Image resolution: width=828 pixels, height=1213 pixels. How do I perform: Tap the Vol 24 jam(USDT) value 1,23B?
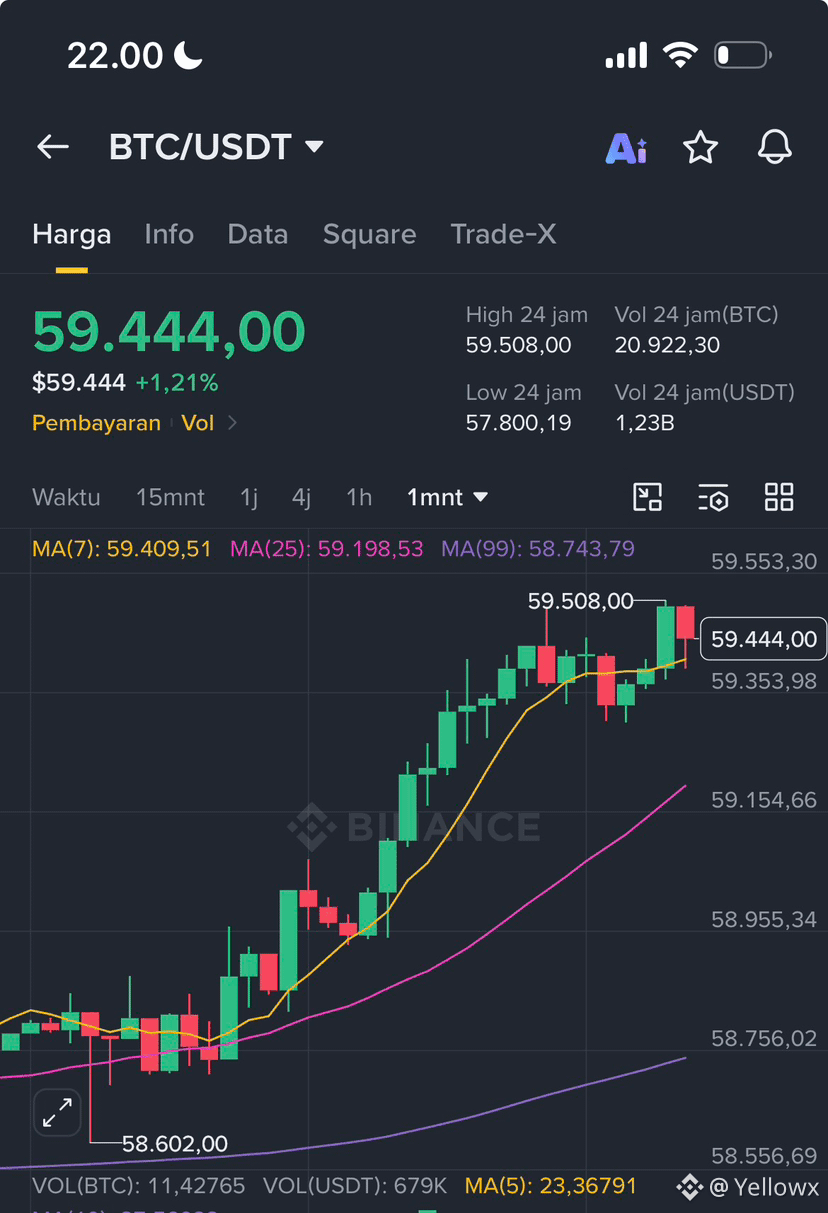tap(644, 423)
